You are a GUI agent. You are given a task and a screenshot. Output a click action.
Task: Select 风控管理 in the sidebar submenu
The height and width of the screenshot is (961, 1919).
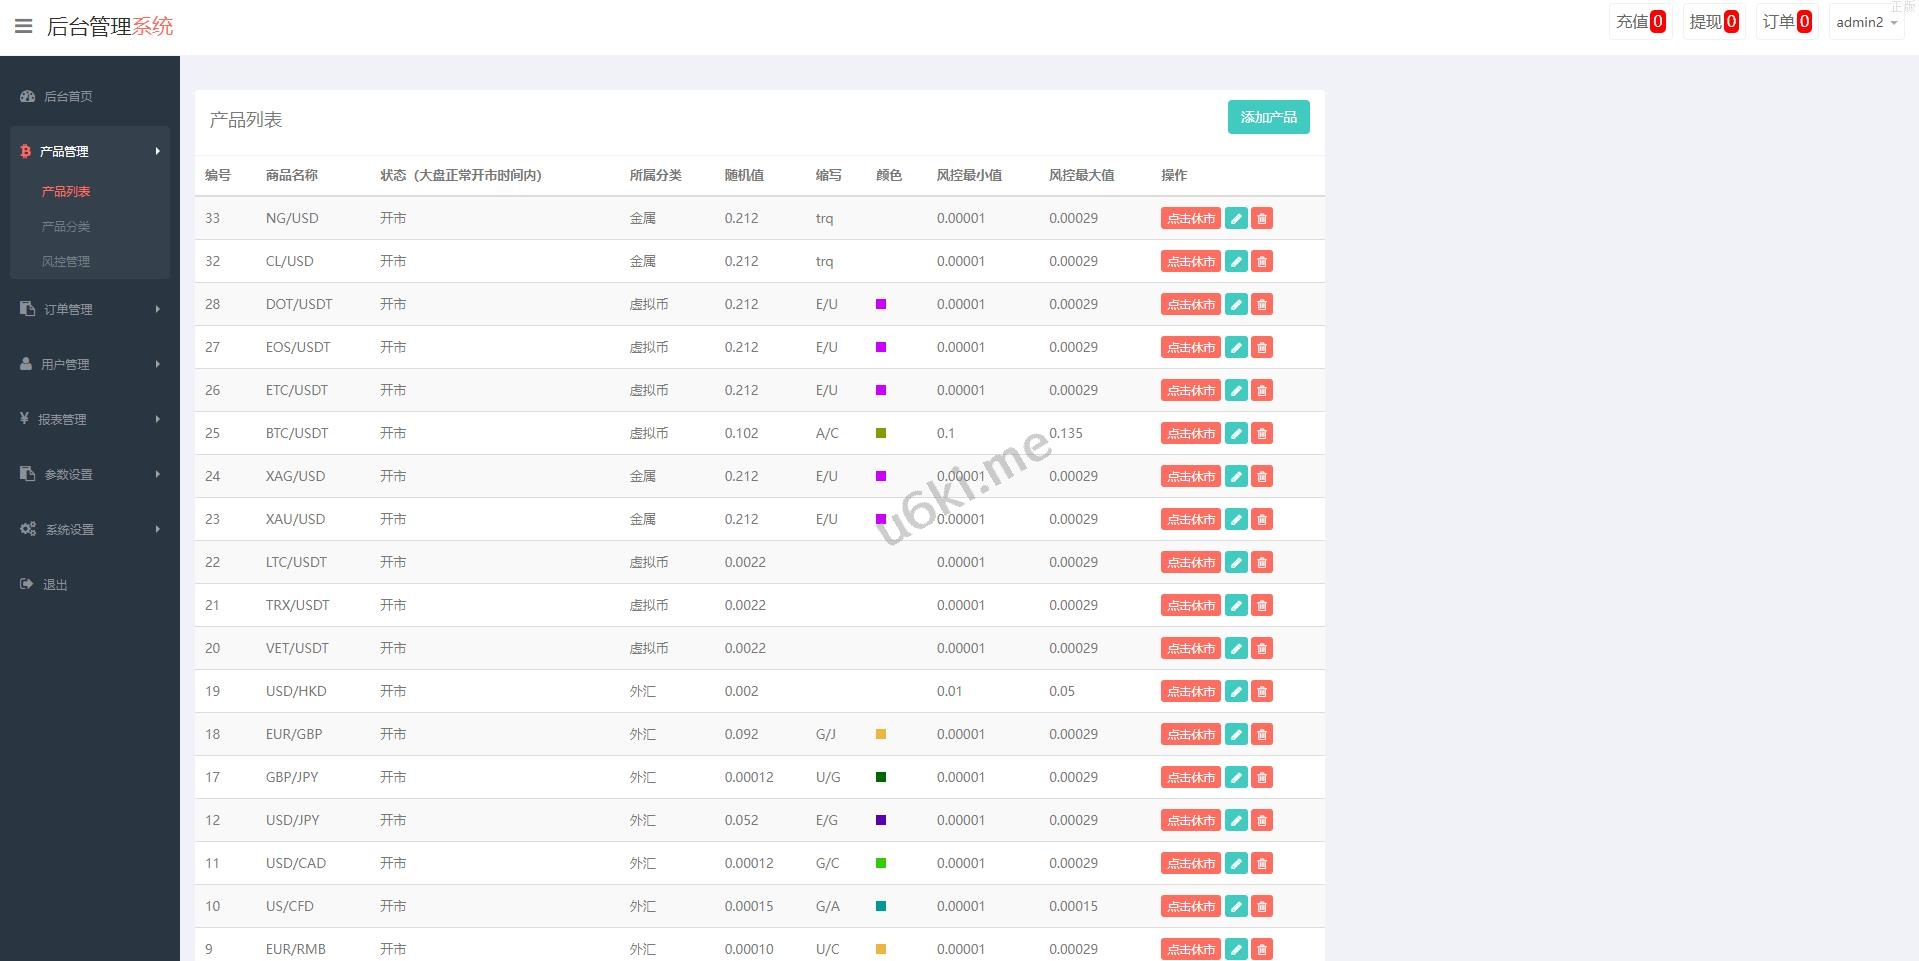tap(66, 262)
